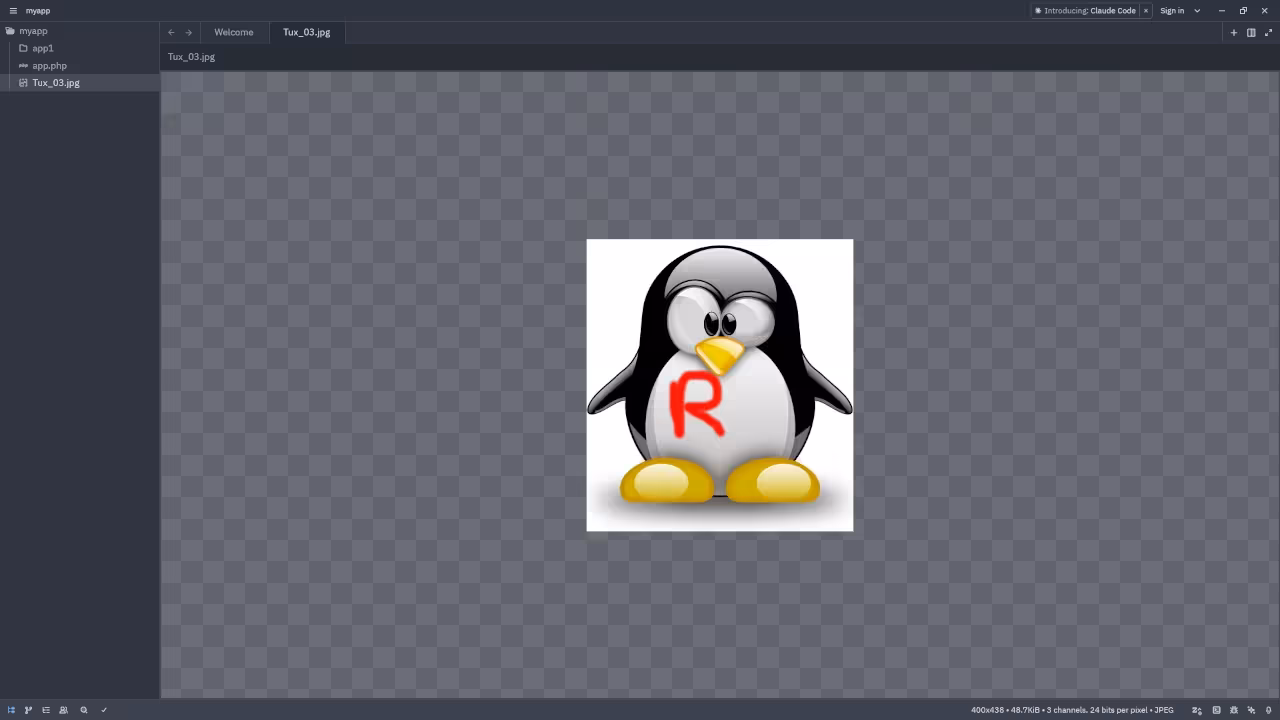This screenshot has width=1280, height=720.
Task: Open the Debugger panel bug icon
Action: click(x=1234, y=710)
